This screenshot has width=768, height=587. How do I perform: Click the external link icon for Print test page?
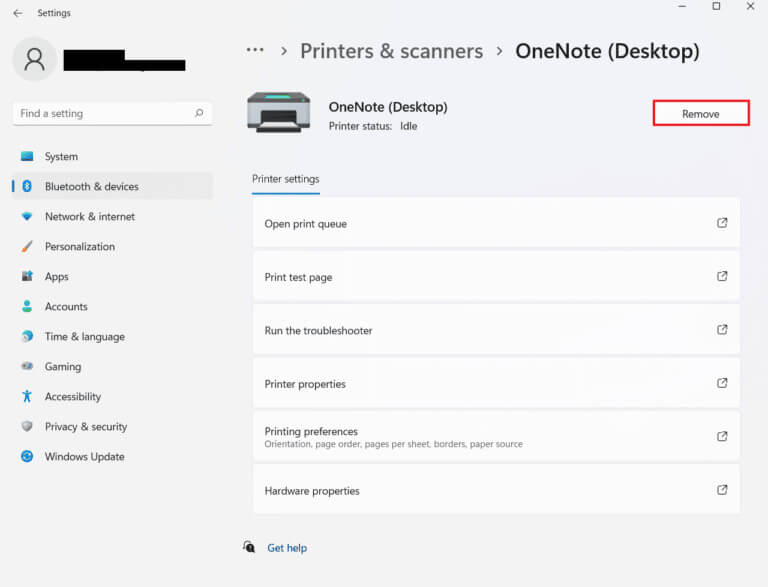point(722,276)
